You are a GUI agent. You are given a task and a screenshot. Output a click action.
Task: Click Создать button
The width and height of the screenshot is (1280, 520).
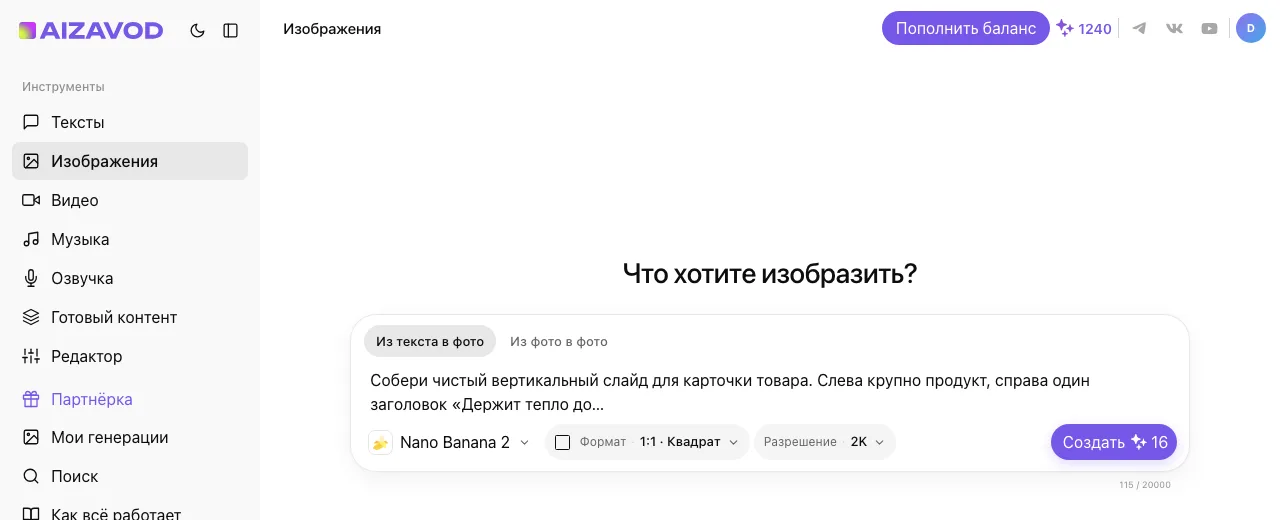tap(1114, 442)
